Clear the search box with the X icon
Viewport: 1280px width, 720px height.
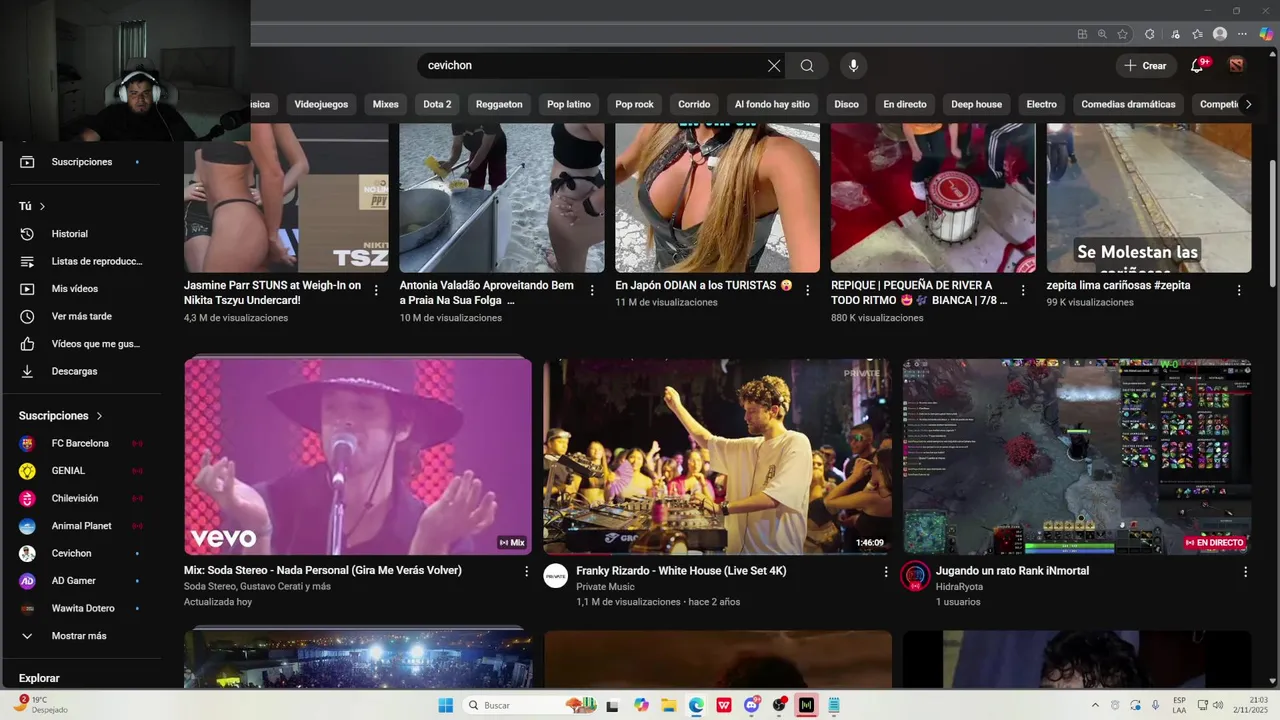coord(774,66)
